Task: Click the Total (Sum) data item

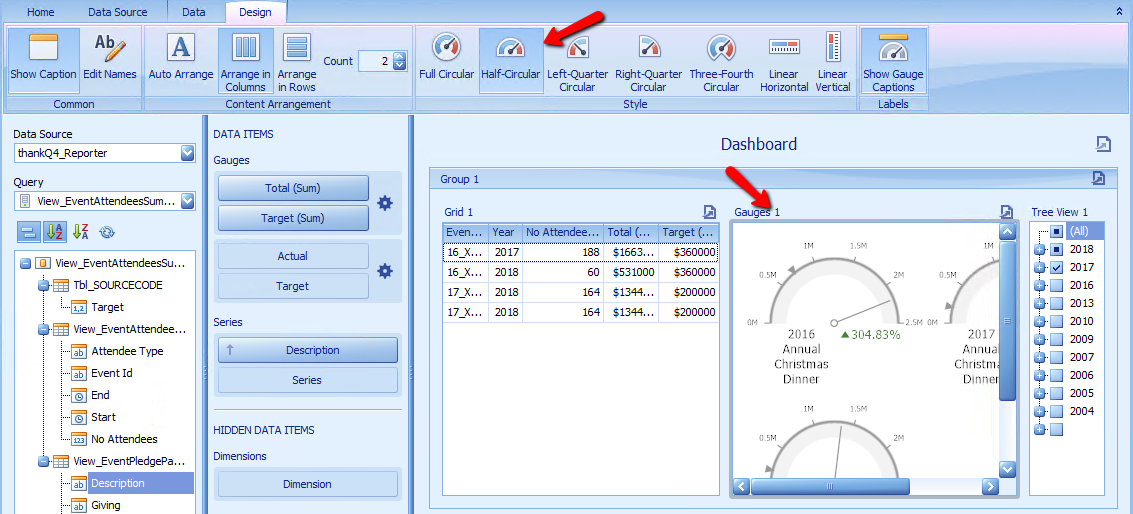Action: pos(293,188)
